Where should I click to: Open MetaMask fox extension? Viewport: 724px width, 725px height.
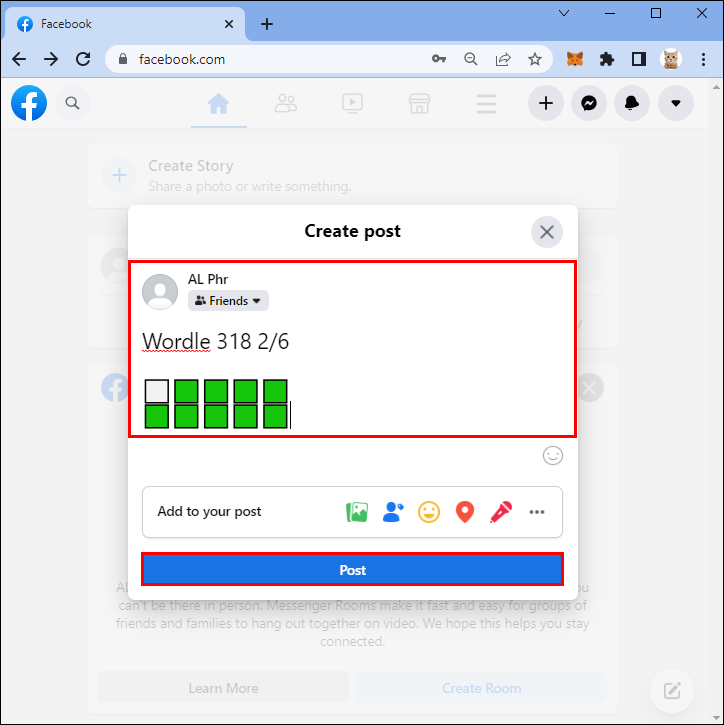coord(575,59)
